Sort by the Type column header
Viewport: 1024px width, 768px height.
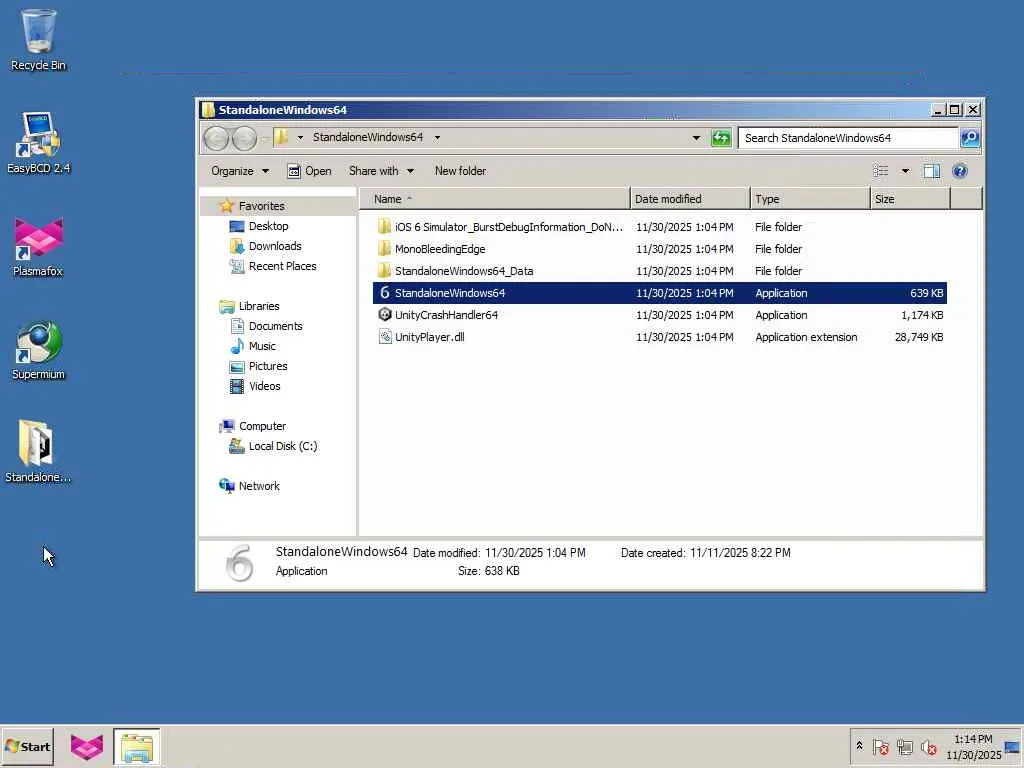(x=810, y=199)
